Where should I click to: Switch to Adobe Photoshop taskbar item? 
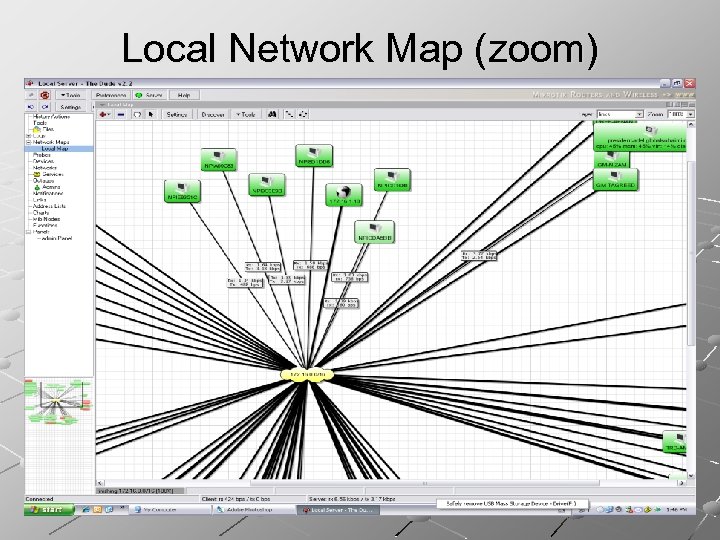[x=255, y=510]
